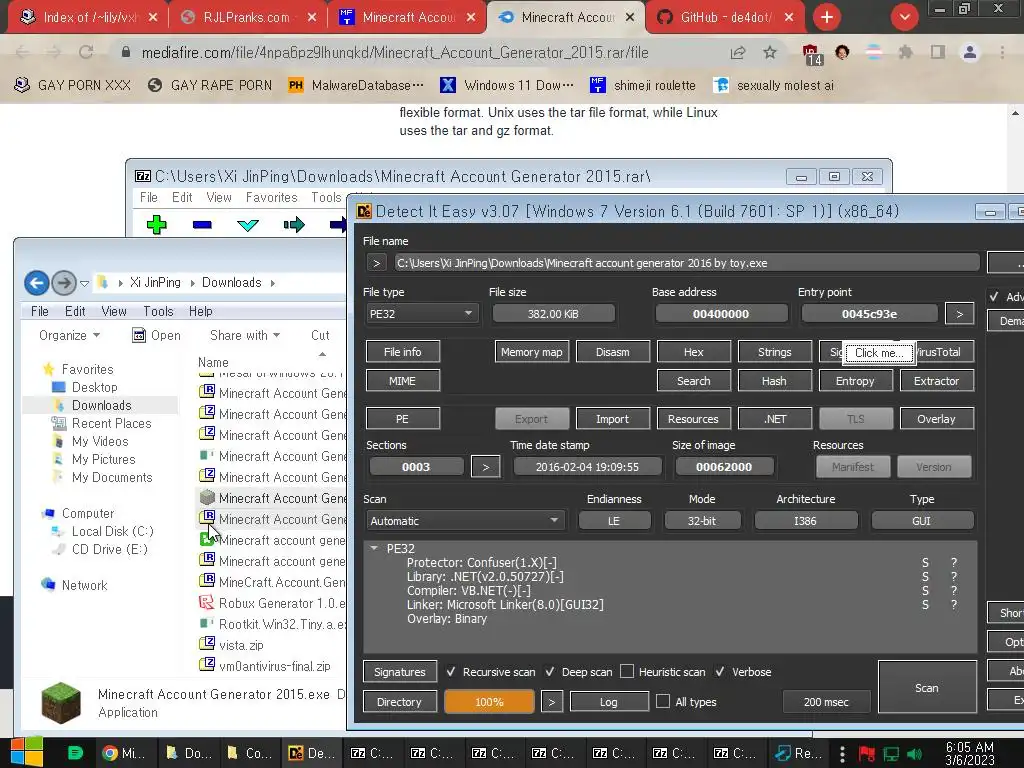Go back in Explorer with blue arrow
This screenshot has width=1024, height=768.
37,283
